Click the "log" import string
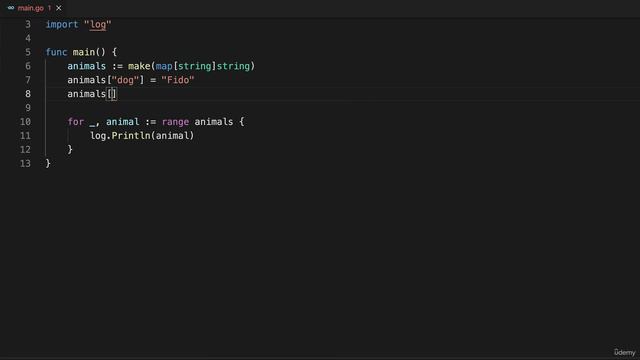 (98, 24)
